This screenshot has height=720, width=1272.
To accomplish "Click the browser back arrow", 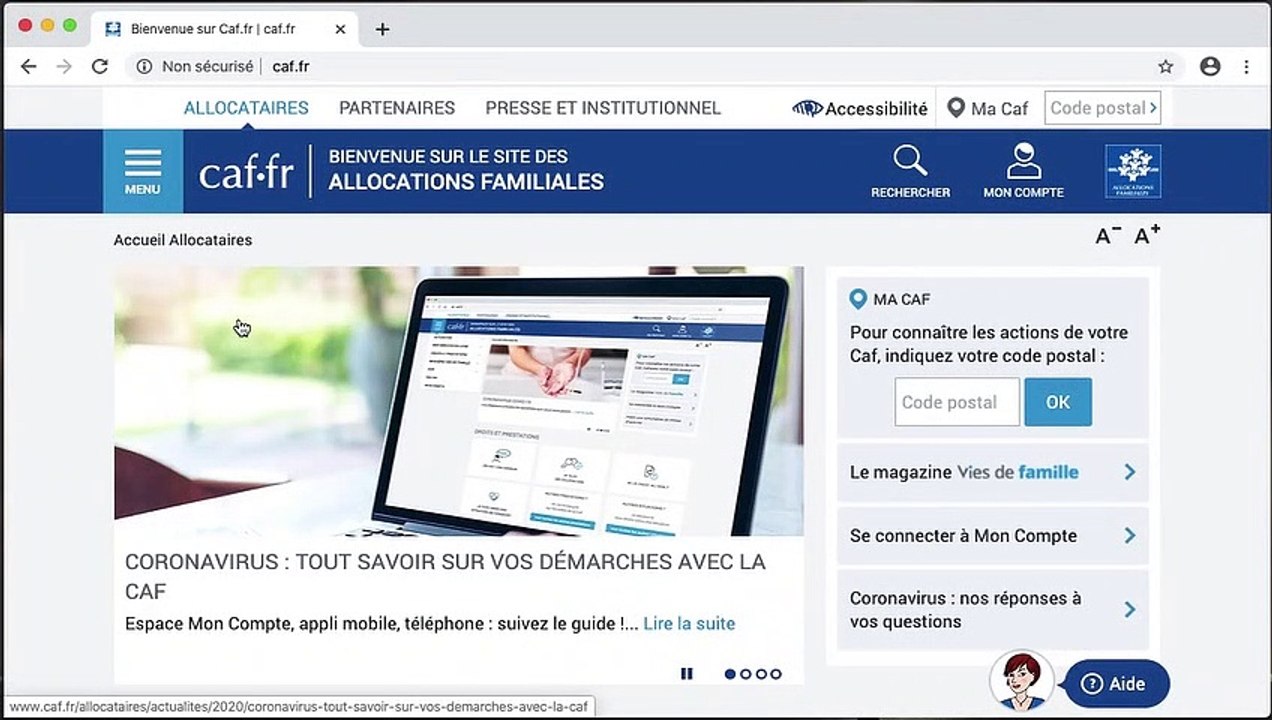I will [x=28, y=66].
